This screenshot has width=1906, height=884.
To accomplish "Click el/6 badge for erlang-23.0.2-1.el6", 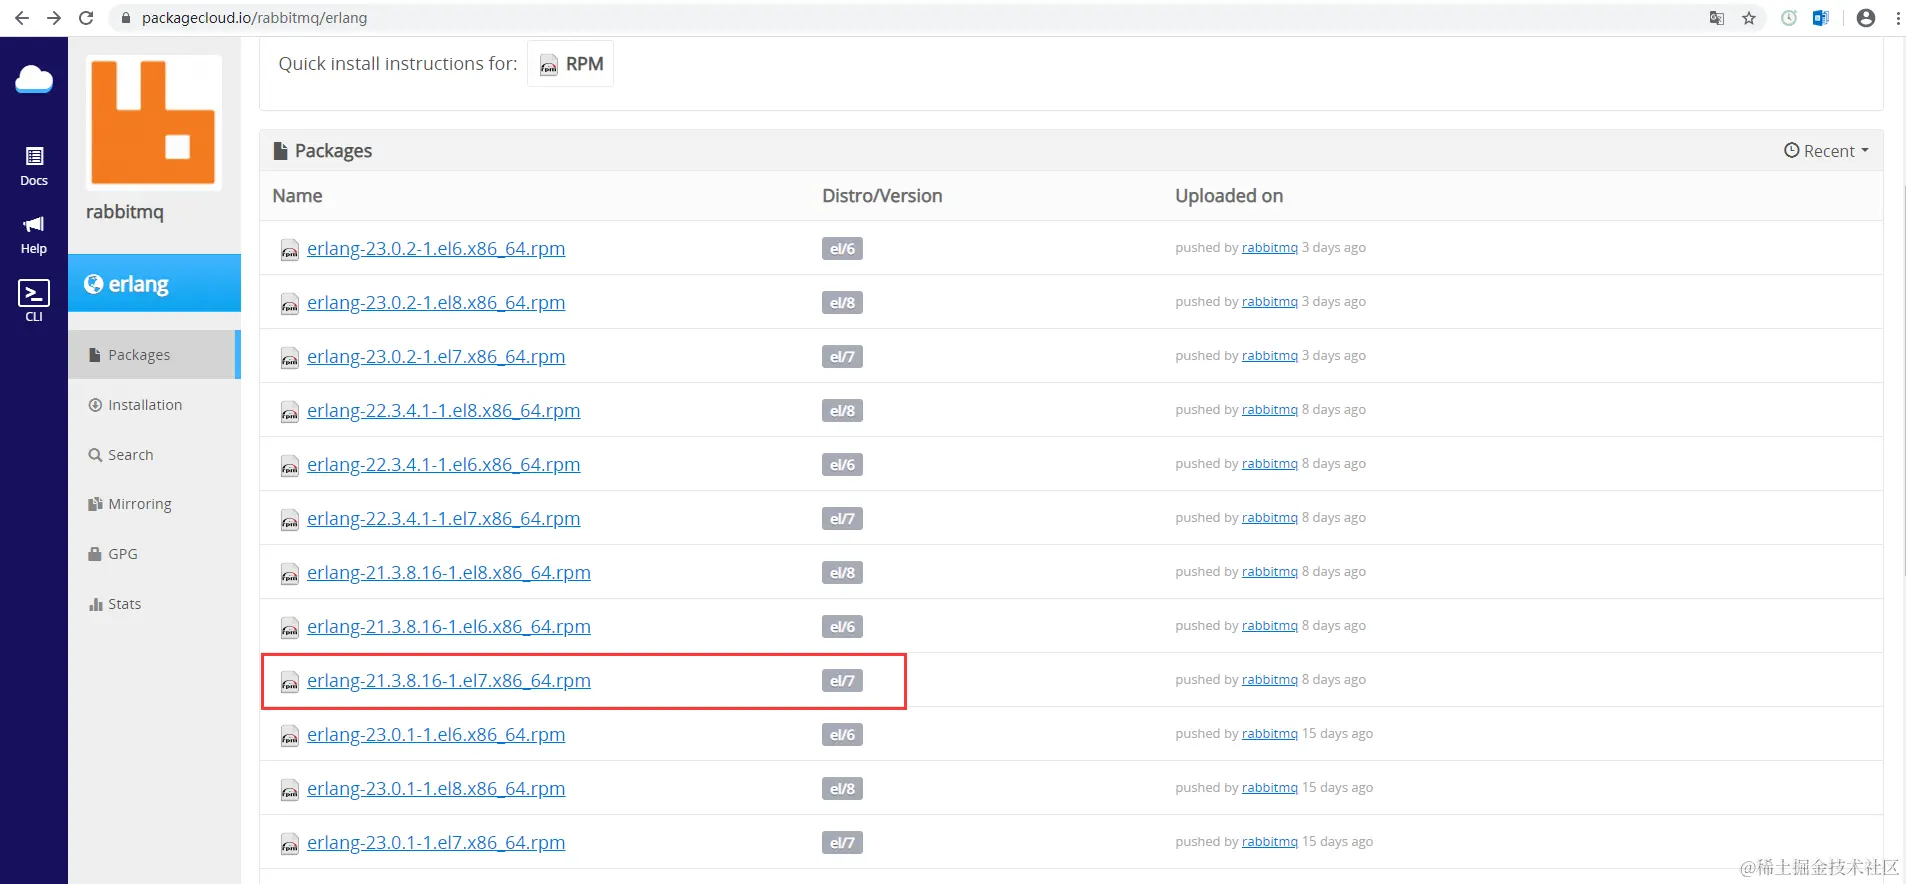I will (x=842, y=249).
